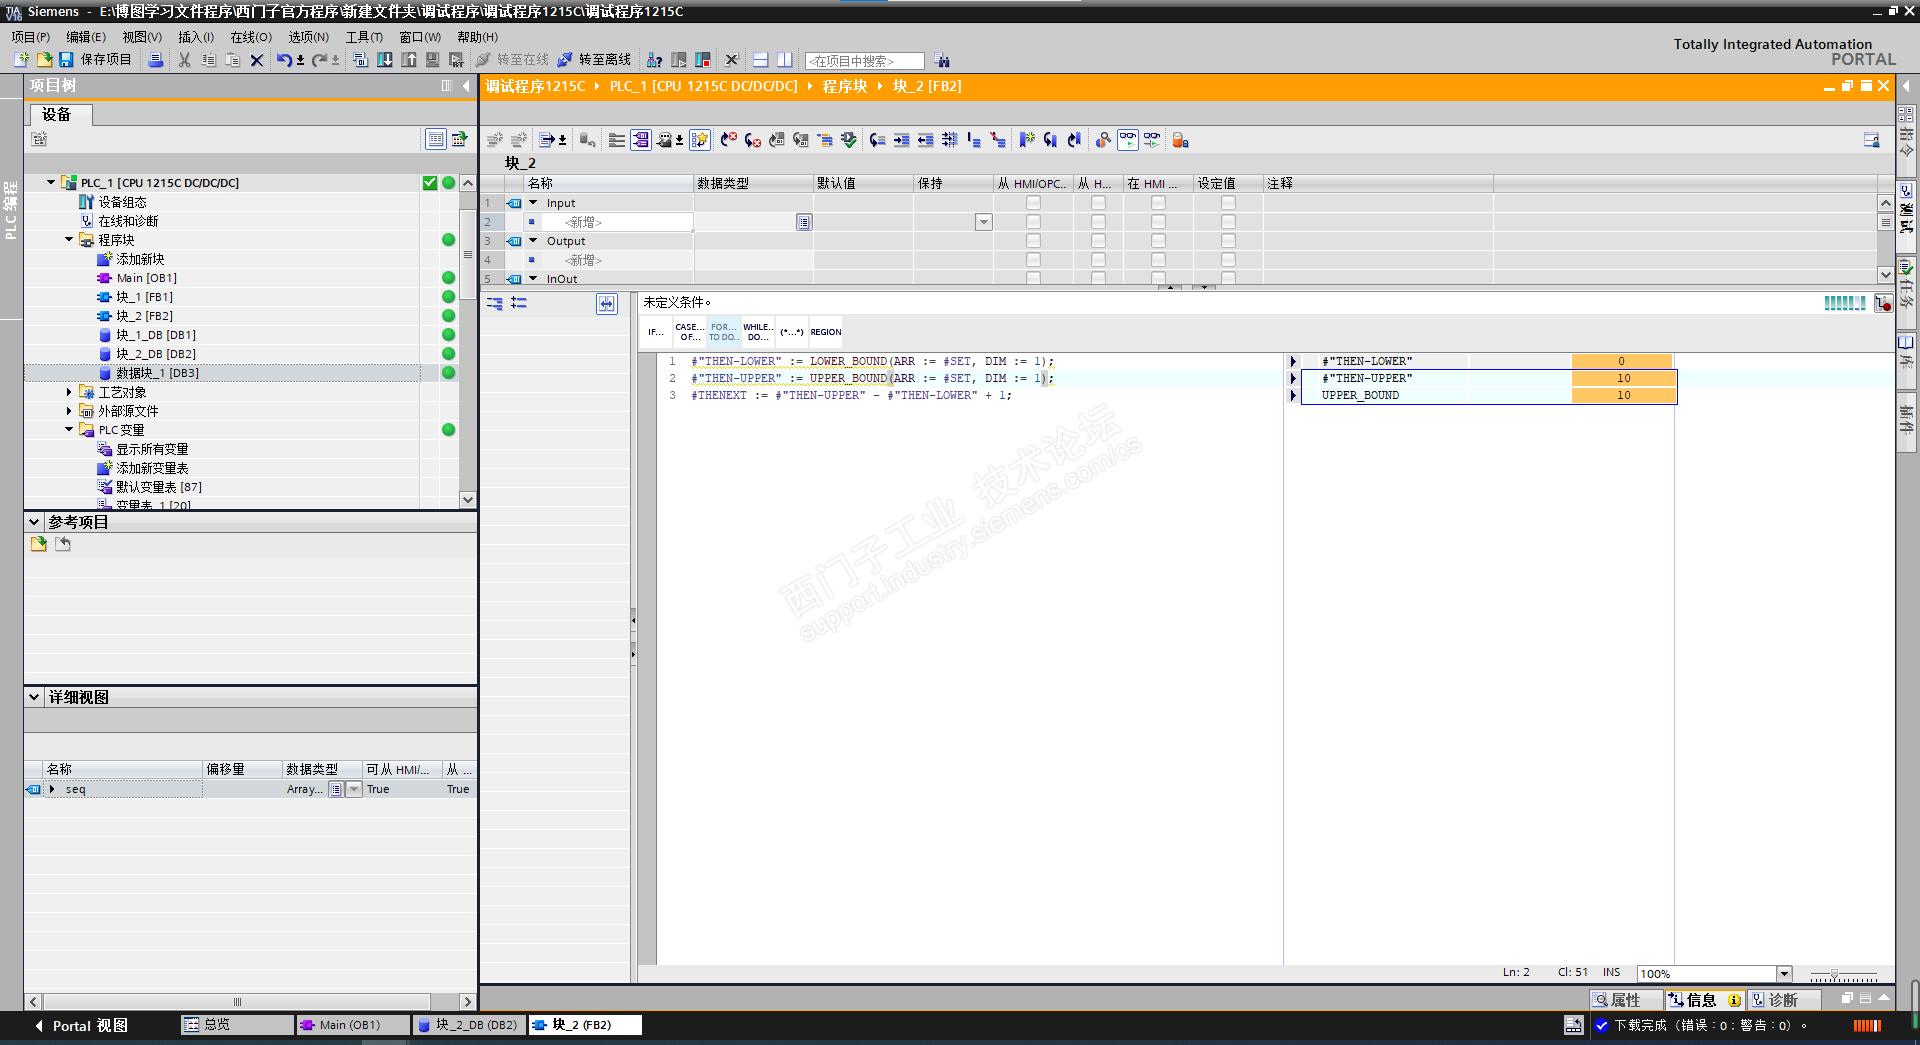Viewport: 1920px width, 1045px height.
Task: Collapse the 程序块 folder in project tree
Action: tap(69, 240)
